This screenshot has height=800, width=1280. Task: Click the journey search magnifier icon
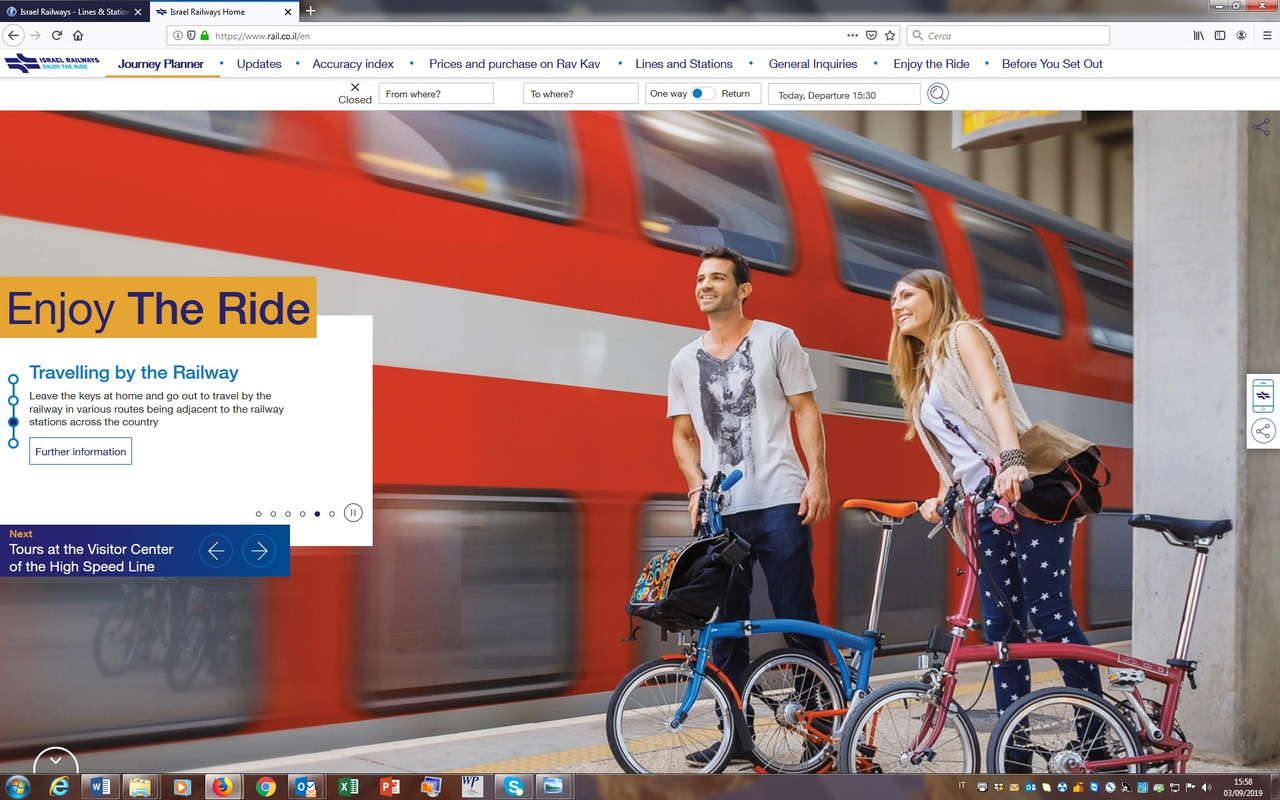[x=938, y=94]
